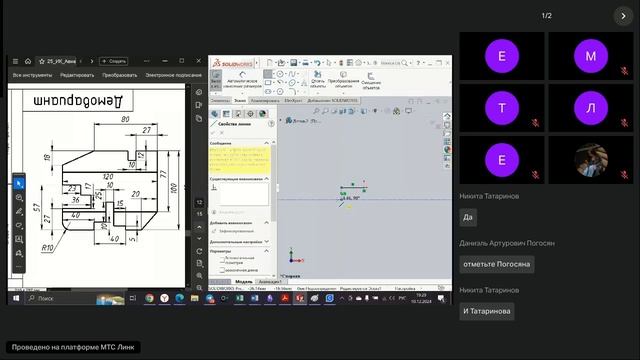
Task: Open the Appearances task pane icon
Action: 447,150
